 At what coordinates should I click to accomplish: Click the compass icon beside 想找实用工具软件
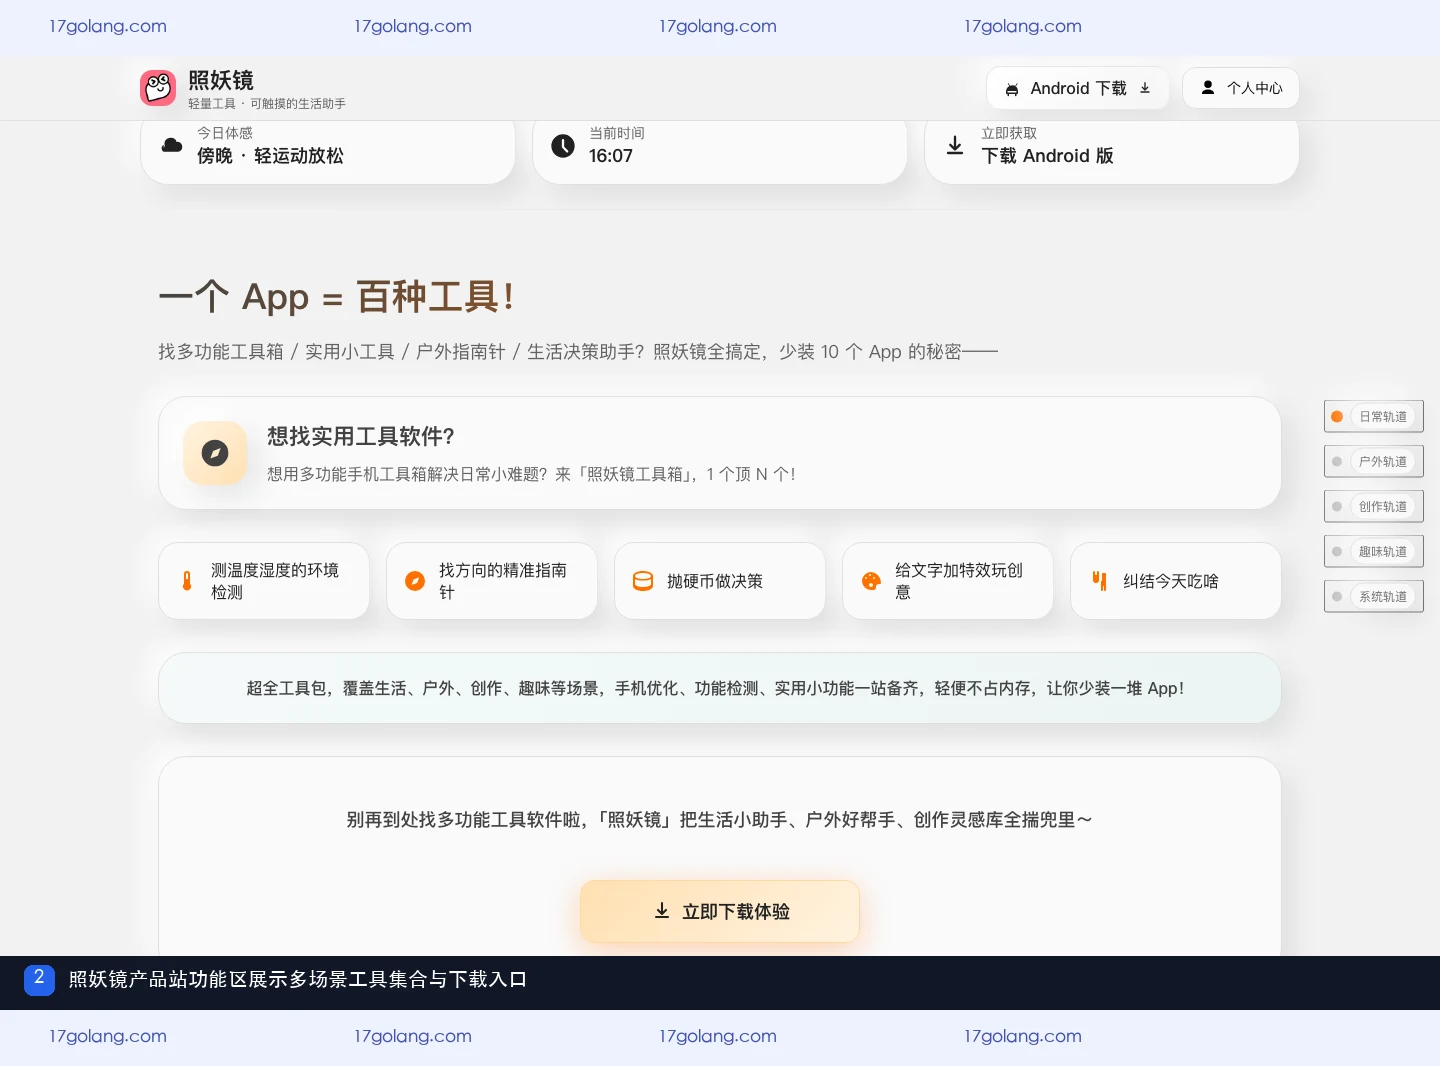215,453
